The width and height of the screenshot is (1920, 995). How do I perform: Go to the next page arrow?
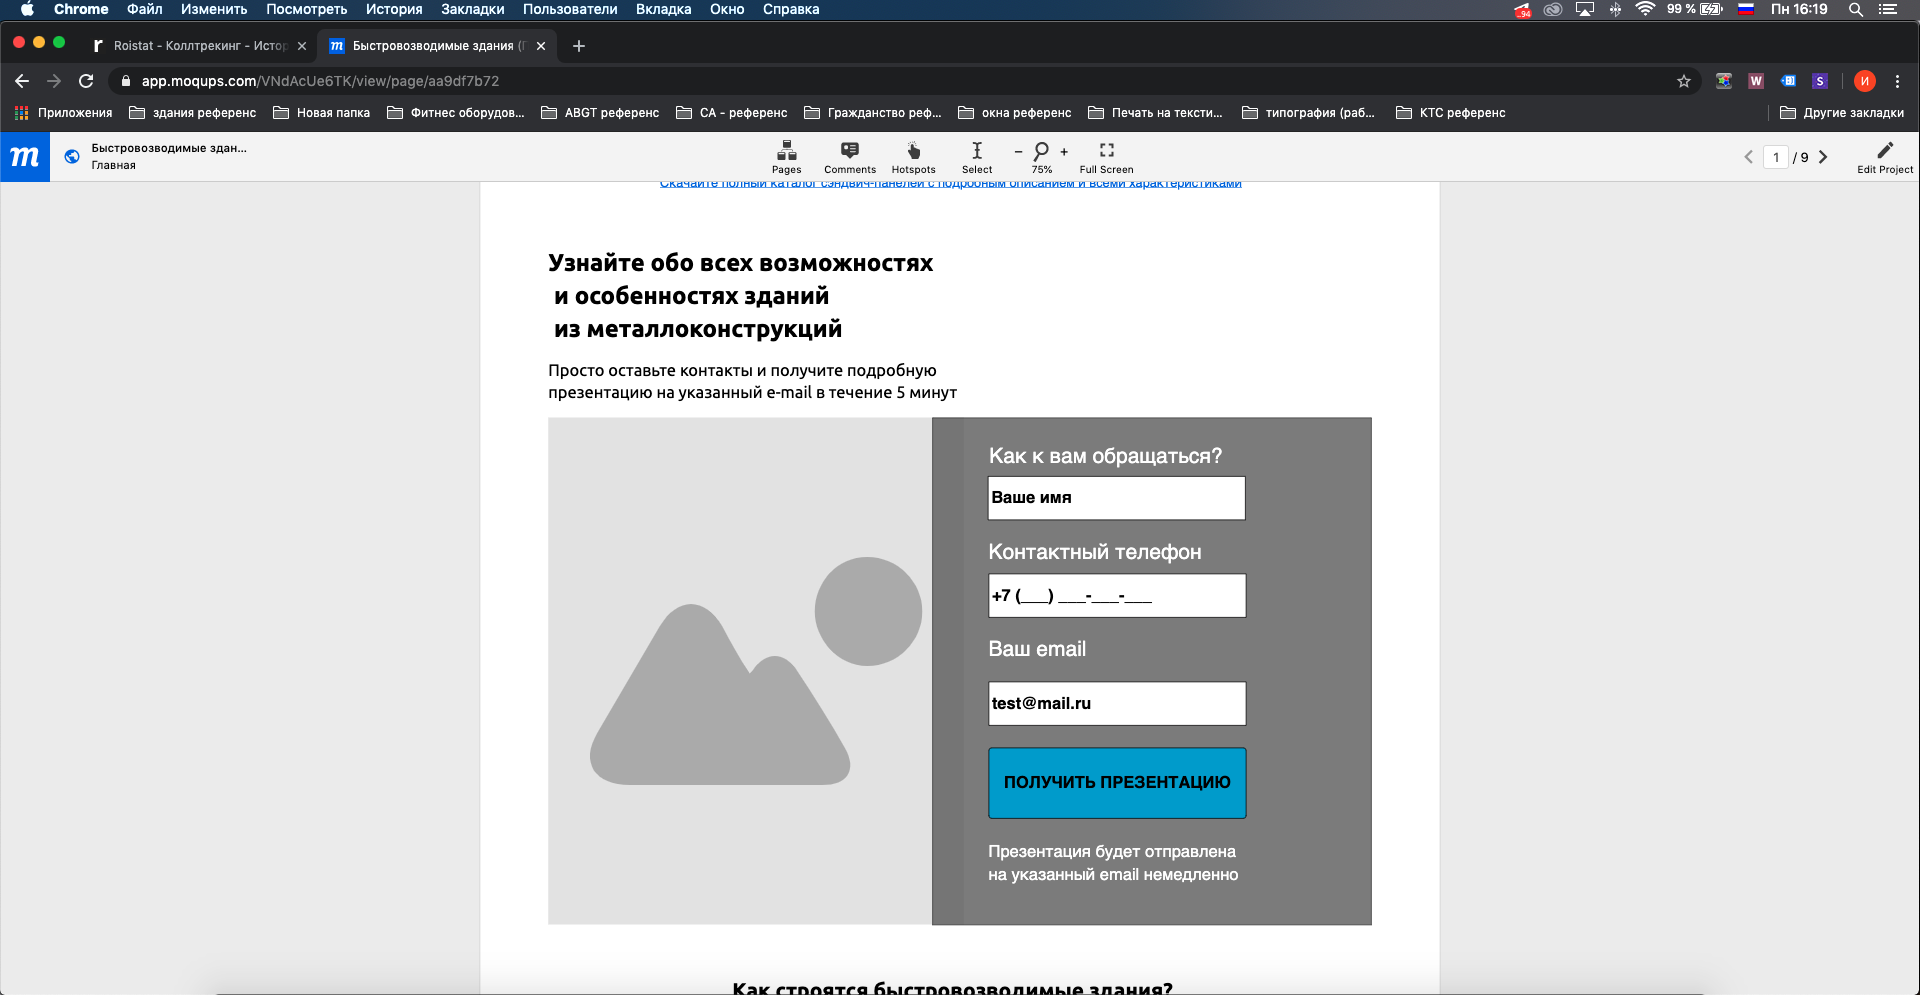(x=1823, y=157)
